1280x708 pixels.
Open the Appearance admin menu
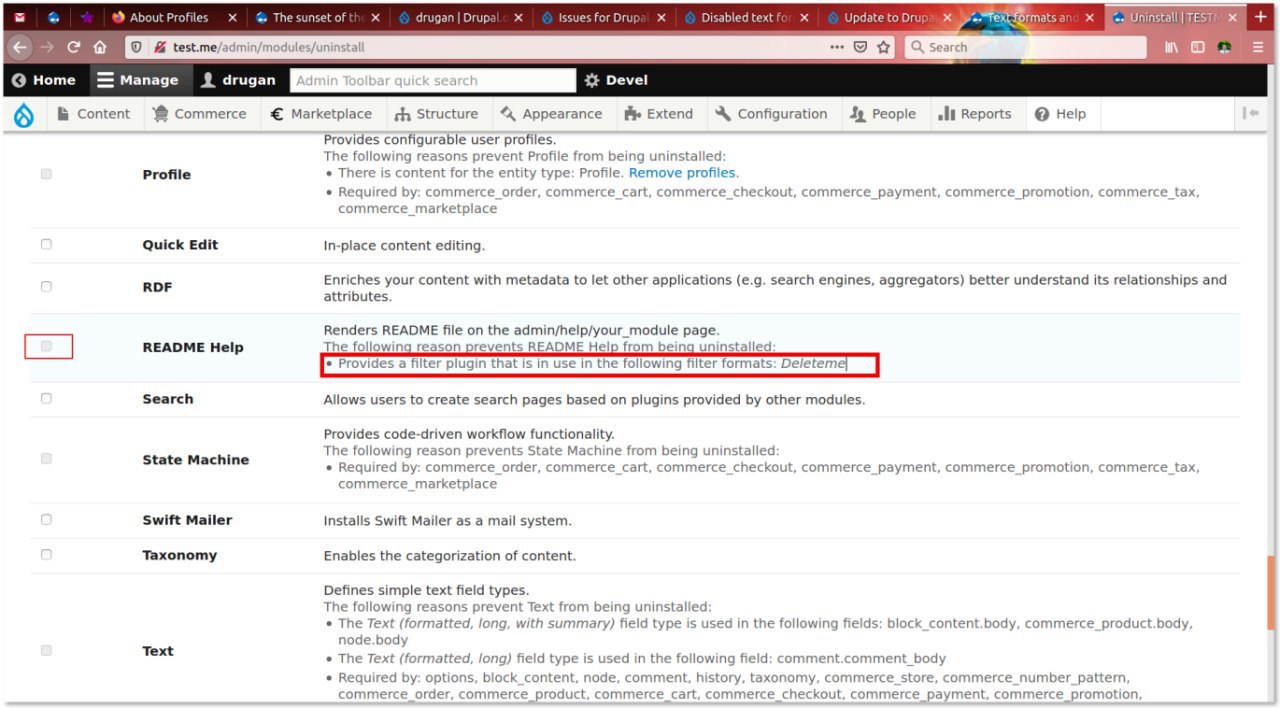click(551, 114)
